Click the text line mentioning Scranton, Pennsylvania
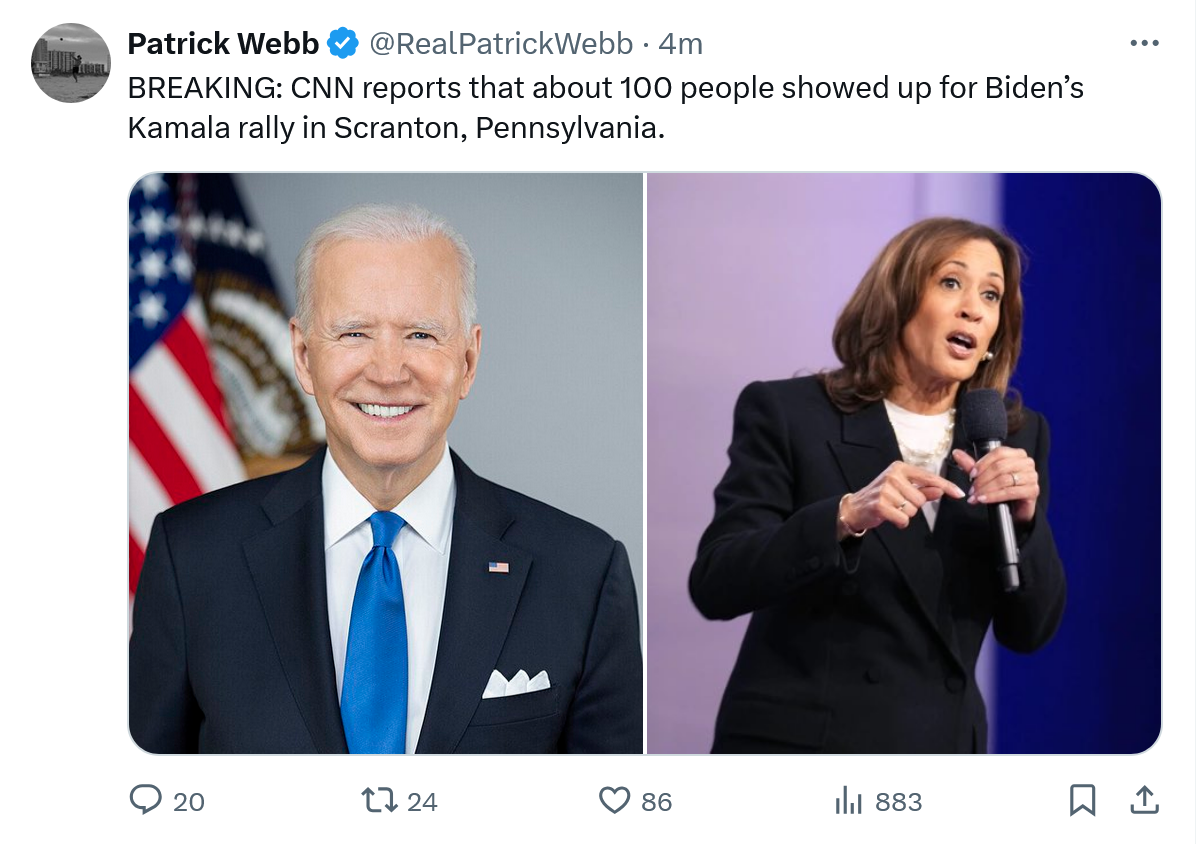Image resolution: width=1196 pixels, height=844 pixels. (396, 129)
